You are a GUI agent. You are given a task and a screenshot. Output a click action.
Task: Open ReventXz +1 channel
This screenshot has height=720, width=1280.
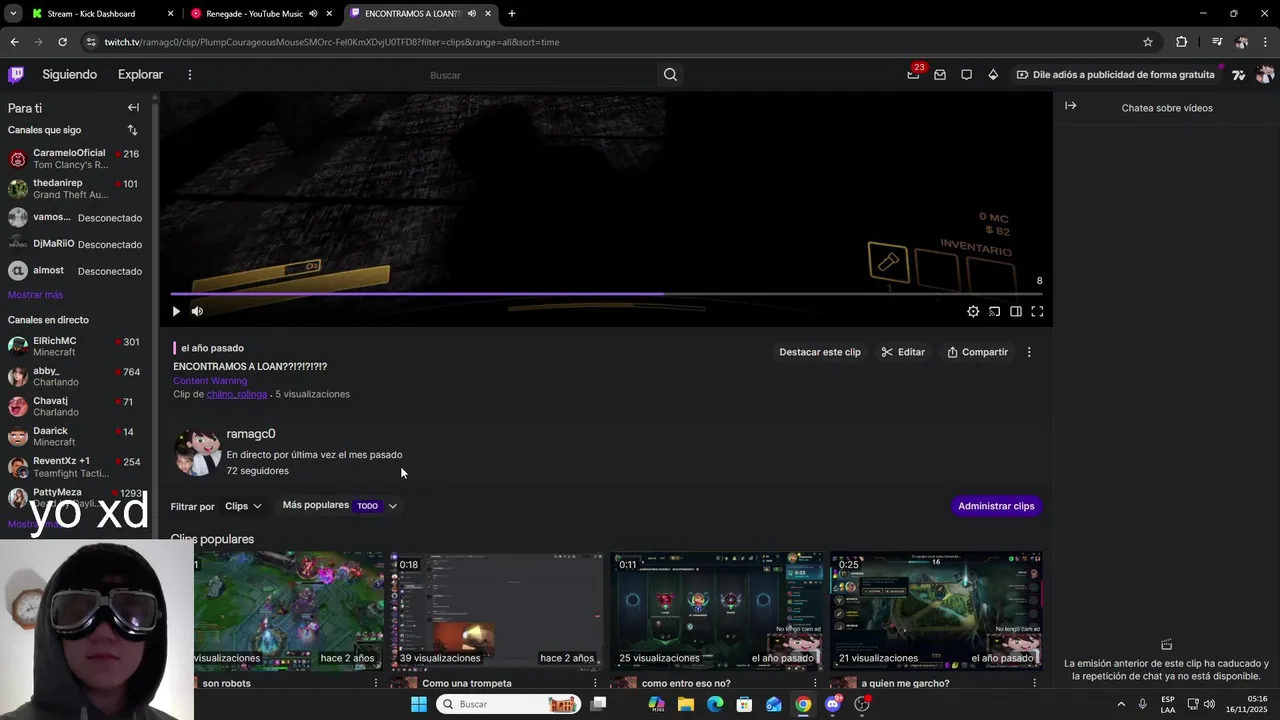coord(76,467)
